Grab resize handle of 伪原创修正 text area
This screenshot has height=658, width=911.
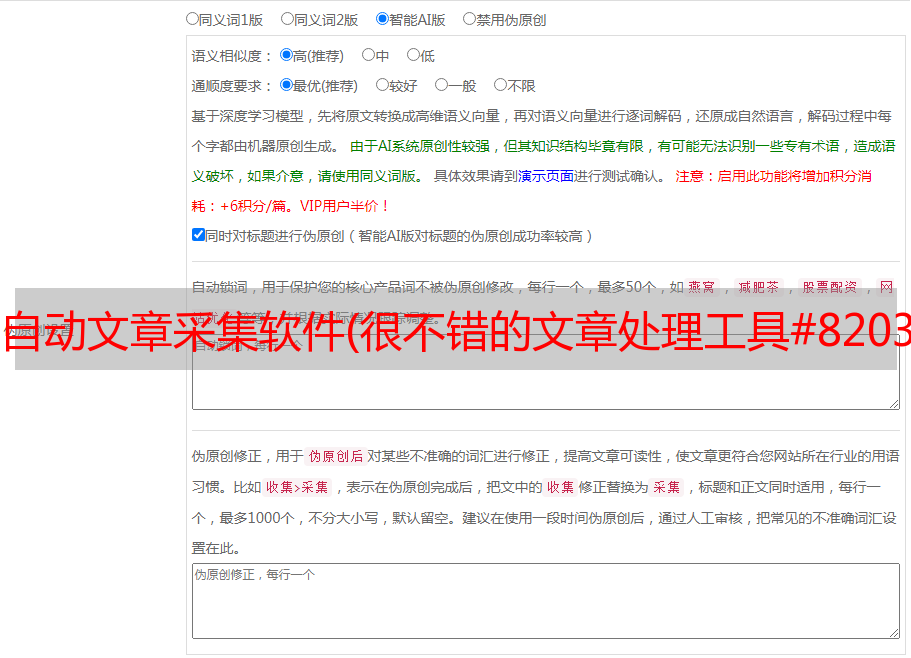[894, 633]
